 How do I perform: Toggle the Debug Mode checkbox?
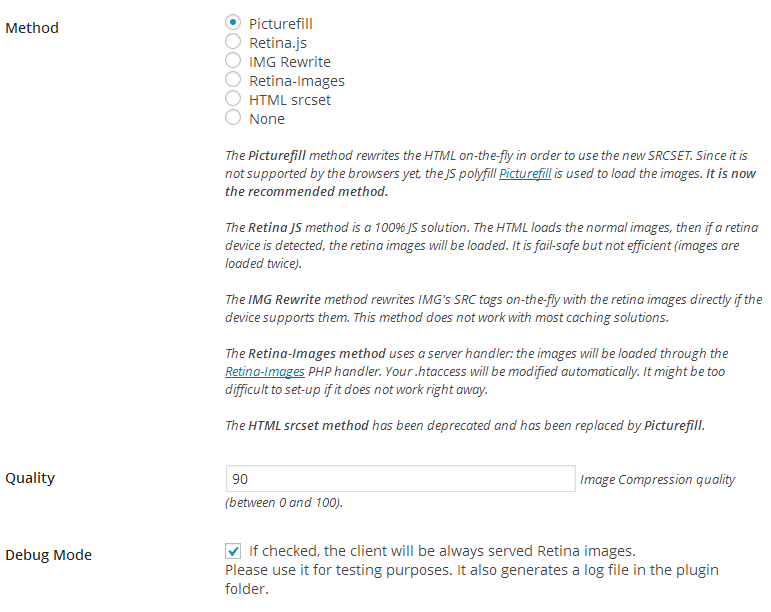(x=233, y=551)
